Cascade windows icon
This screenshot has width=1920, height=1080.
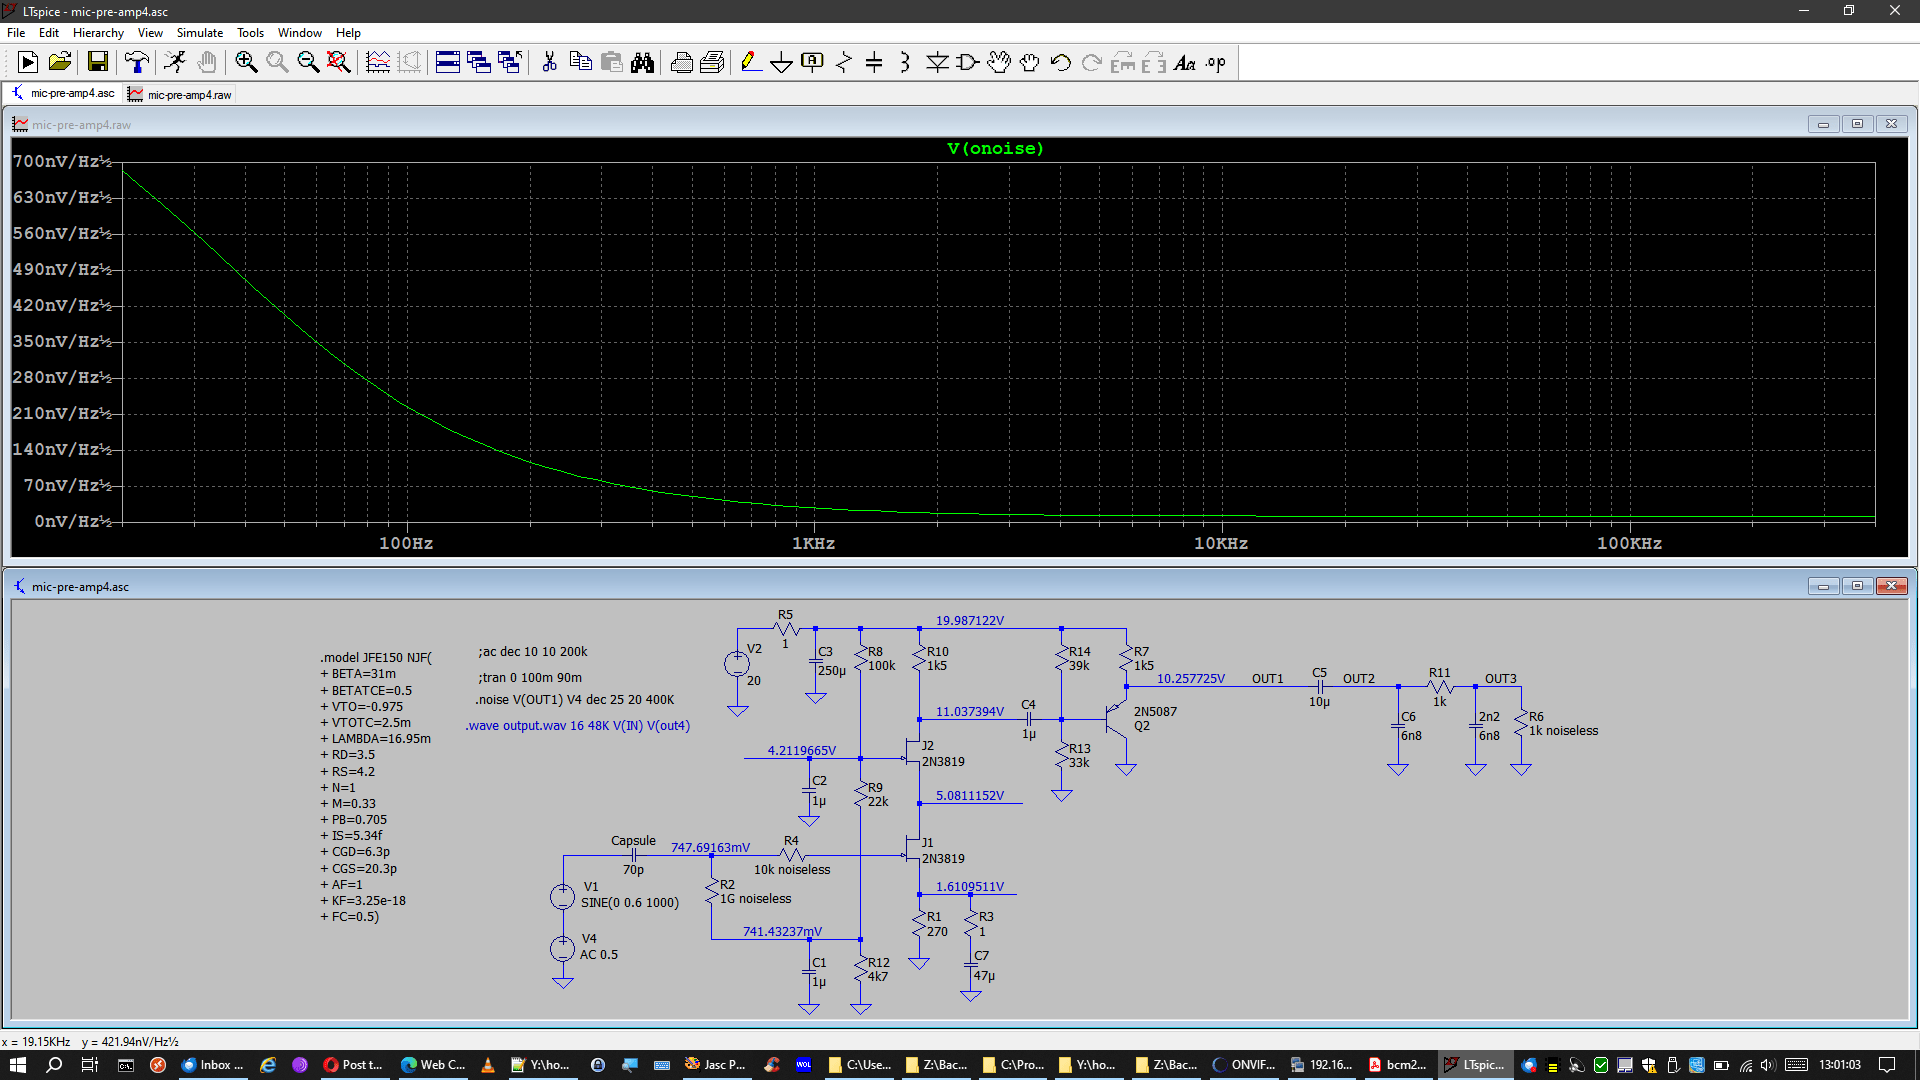point(479,62)
